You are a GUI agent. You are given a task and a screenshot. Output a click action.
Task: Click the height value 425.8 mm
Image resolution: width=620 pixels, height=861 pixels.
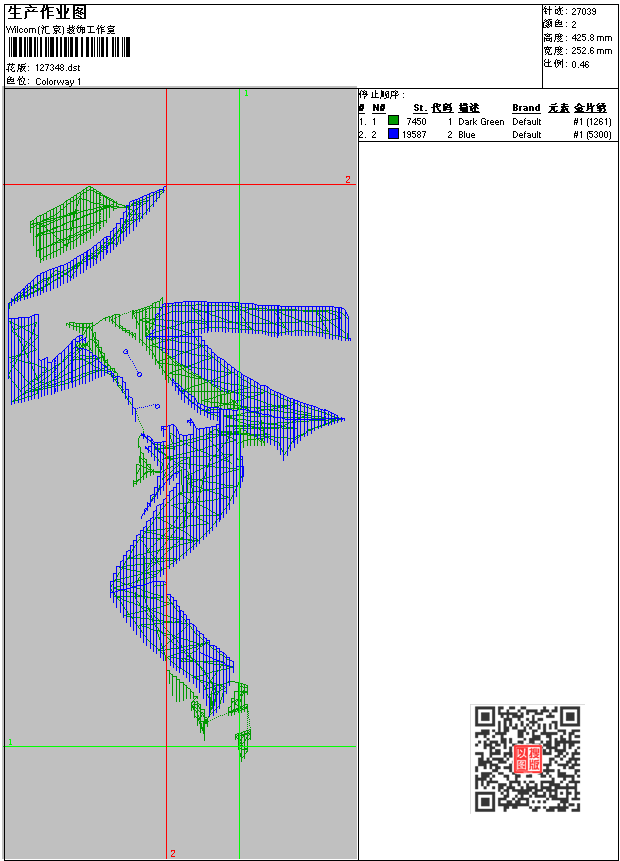(591, 38)
